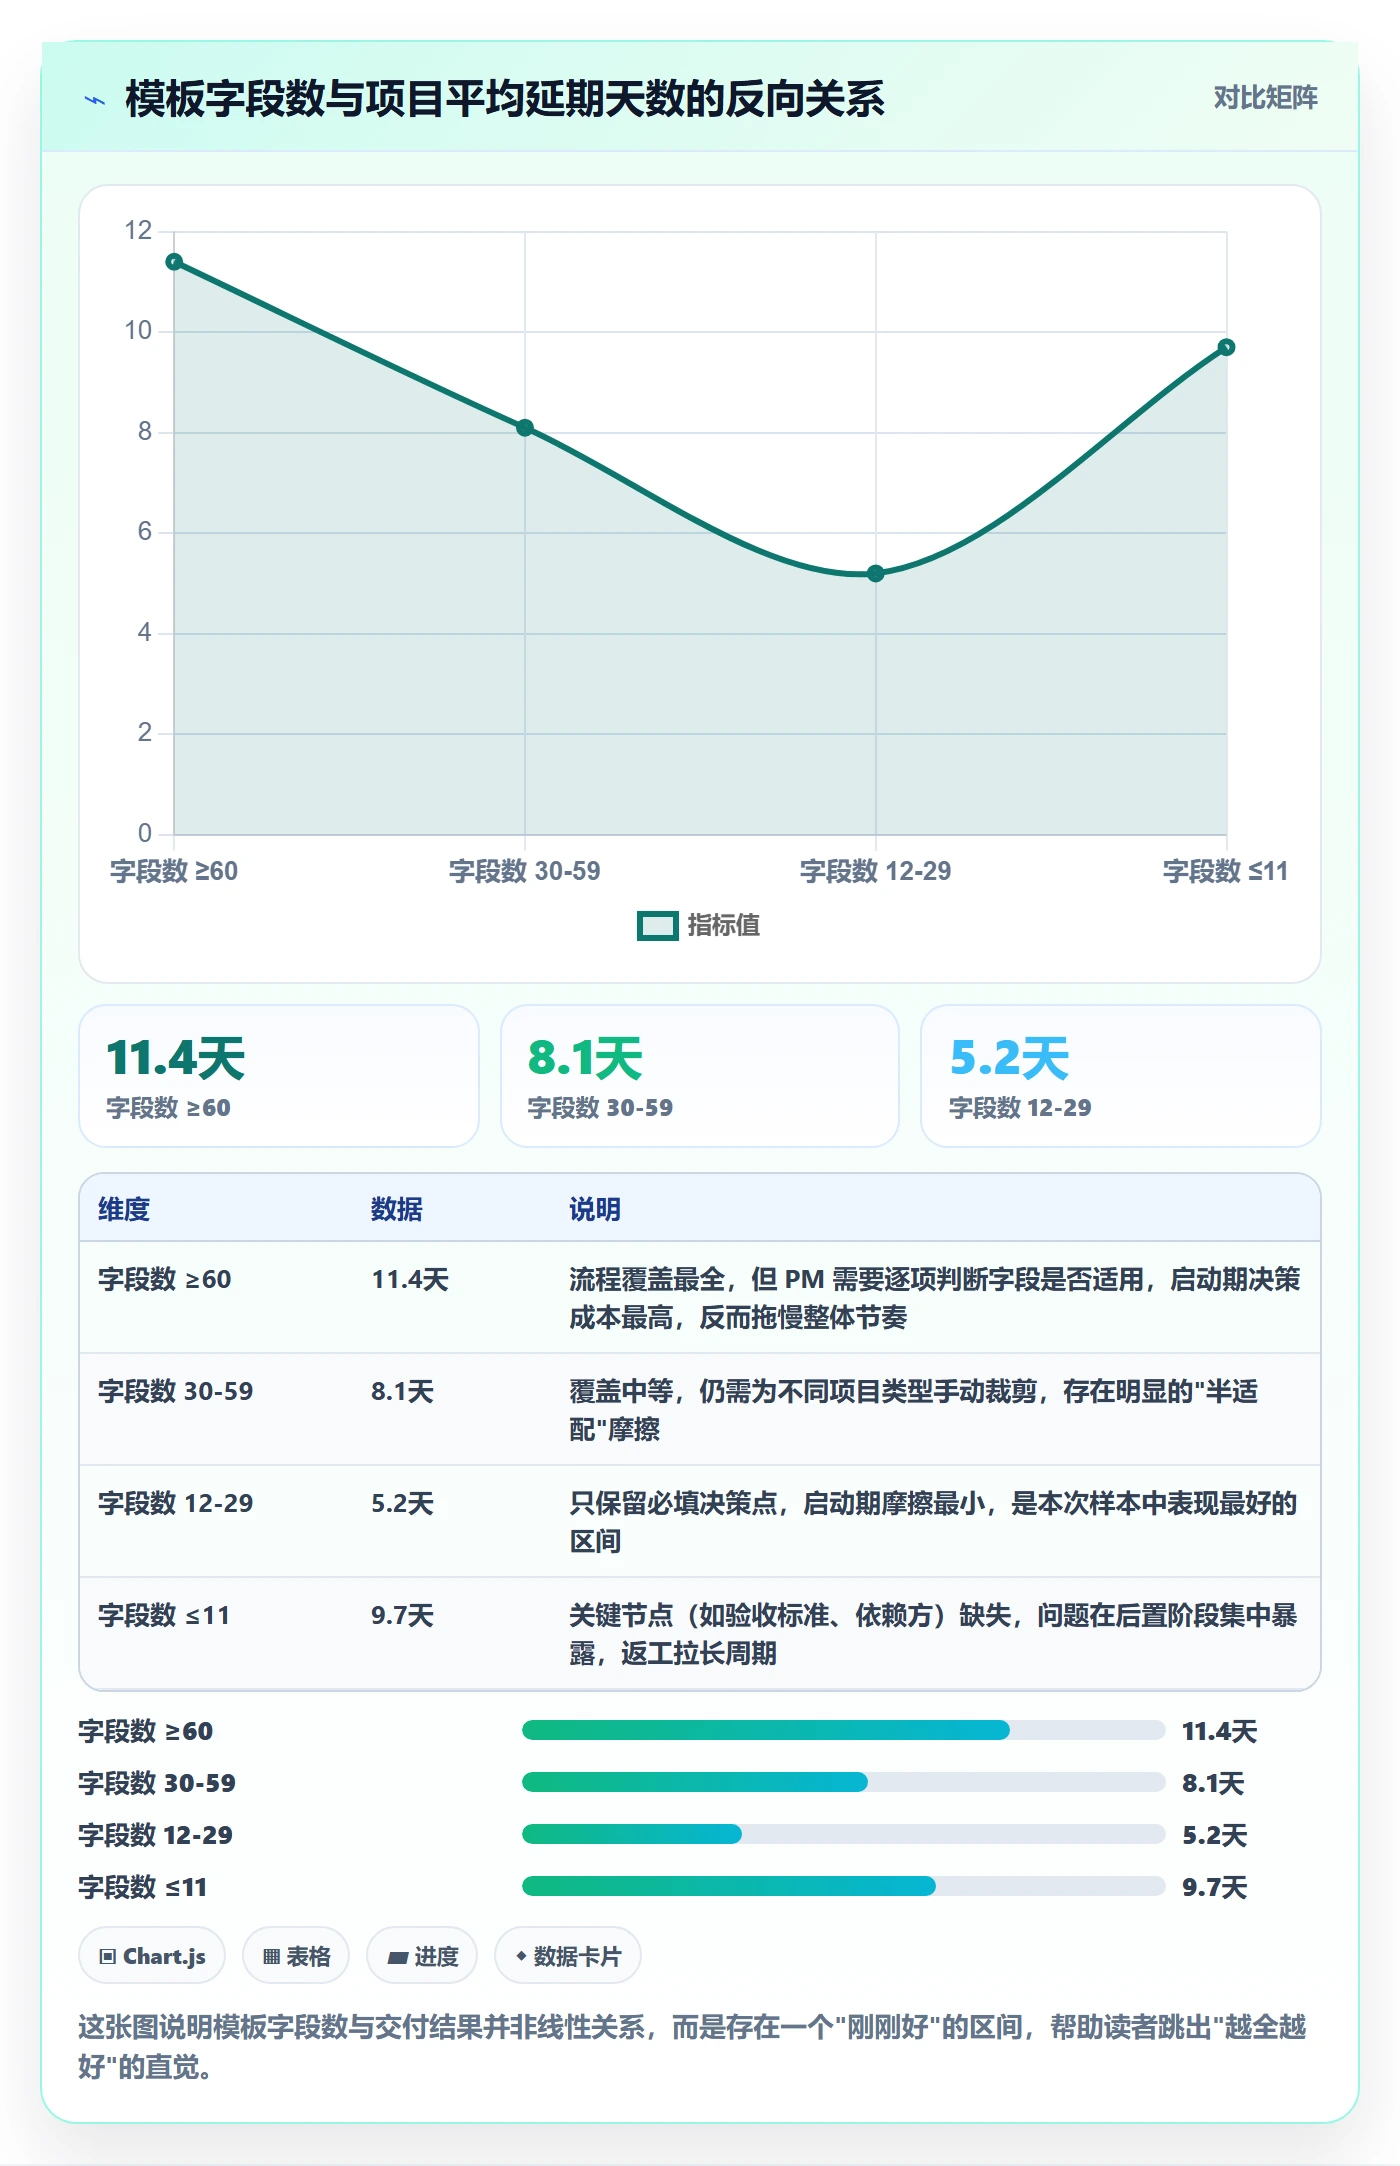Viewport: 1400px width, 2166px height.
Task: Click the chart data point for 字段数 ≤11
Action: pos(1226,347)
